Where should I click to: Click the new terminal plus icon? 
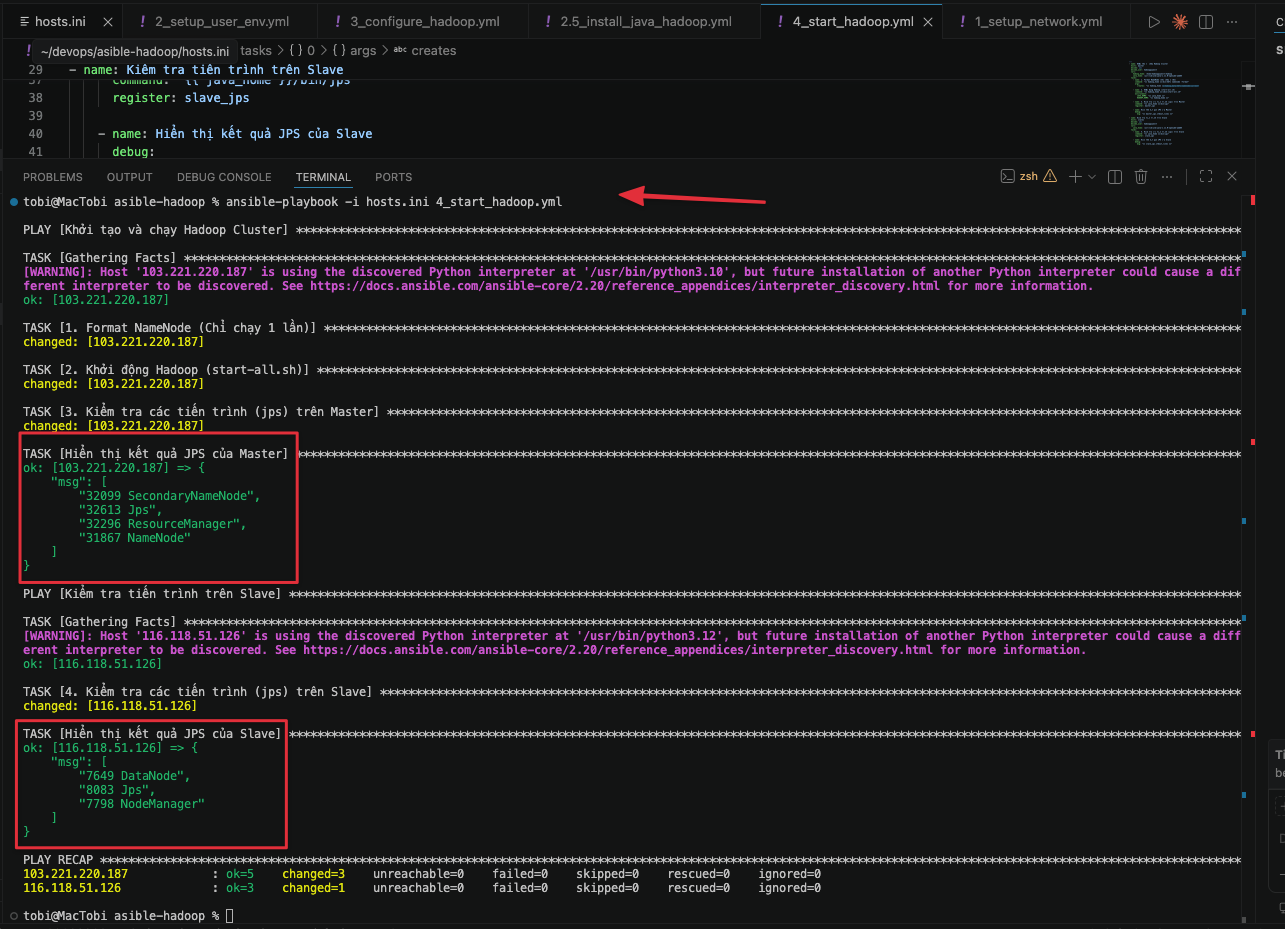(1075, 177)
